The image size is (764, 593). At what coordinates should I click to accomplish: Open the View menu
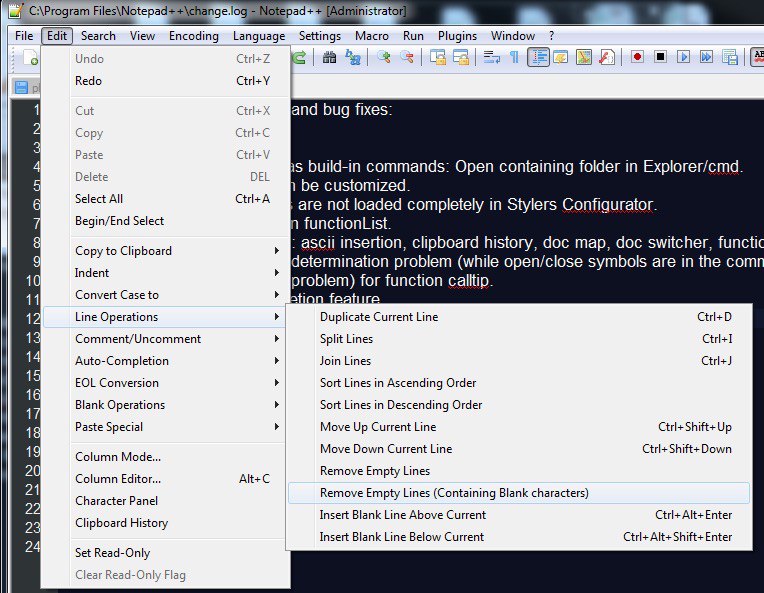(142, 36)
